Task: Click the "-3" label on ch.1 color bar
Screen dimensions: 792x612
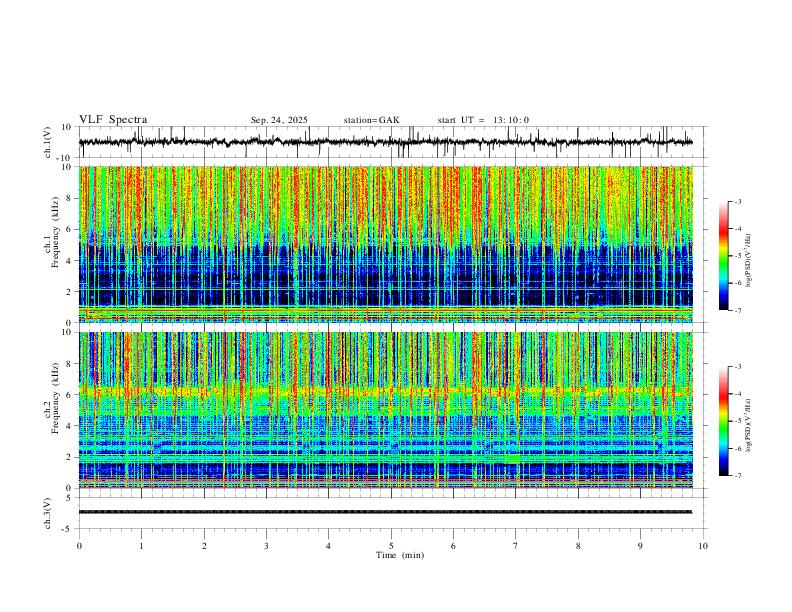Action: (737, 201)
